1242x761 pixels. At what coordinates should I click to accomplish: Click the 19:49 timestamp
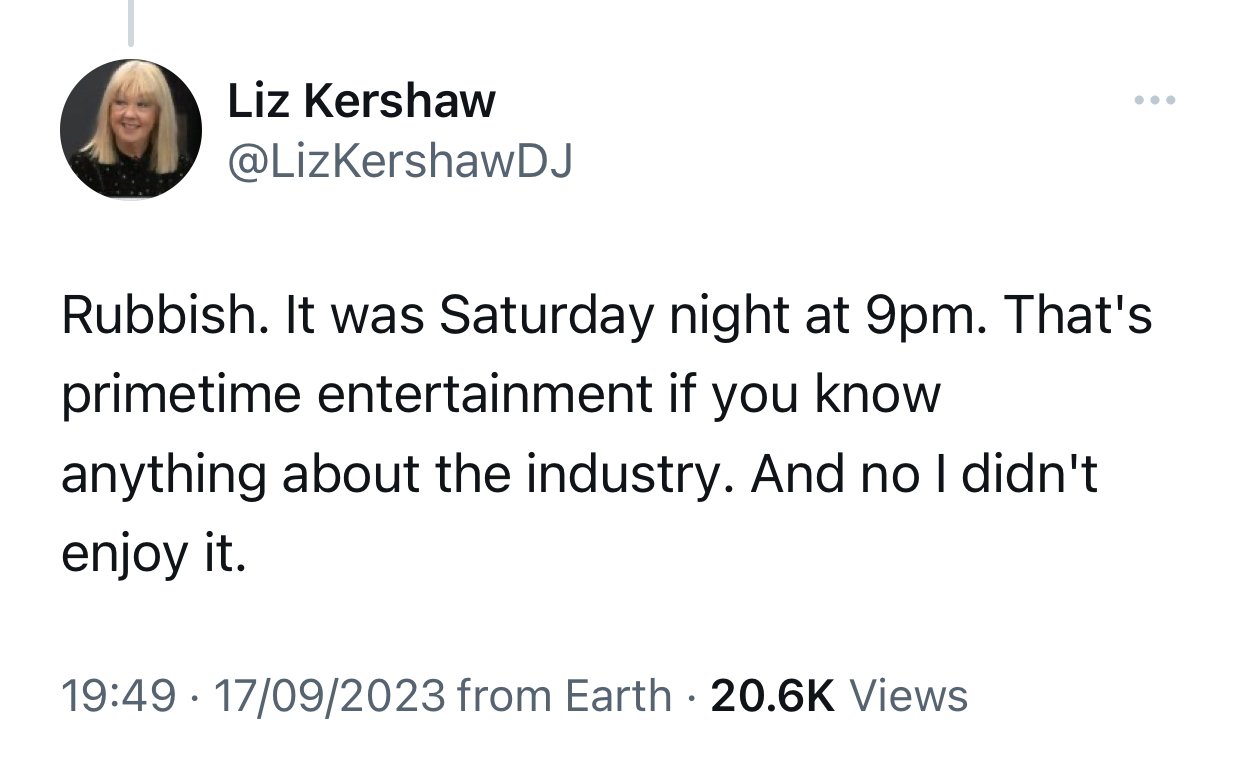coord(119,696)
